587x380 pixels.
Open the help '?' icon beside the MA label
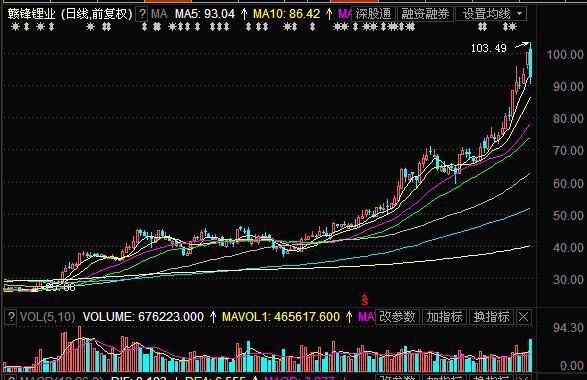point(142,14)
